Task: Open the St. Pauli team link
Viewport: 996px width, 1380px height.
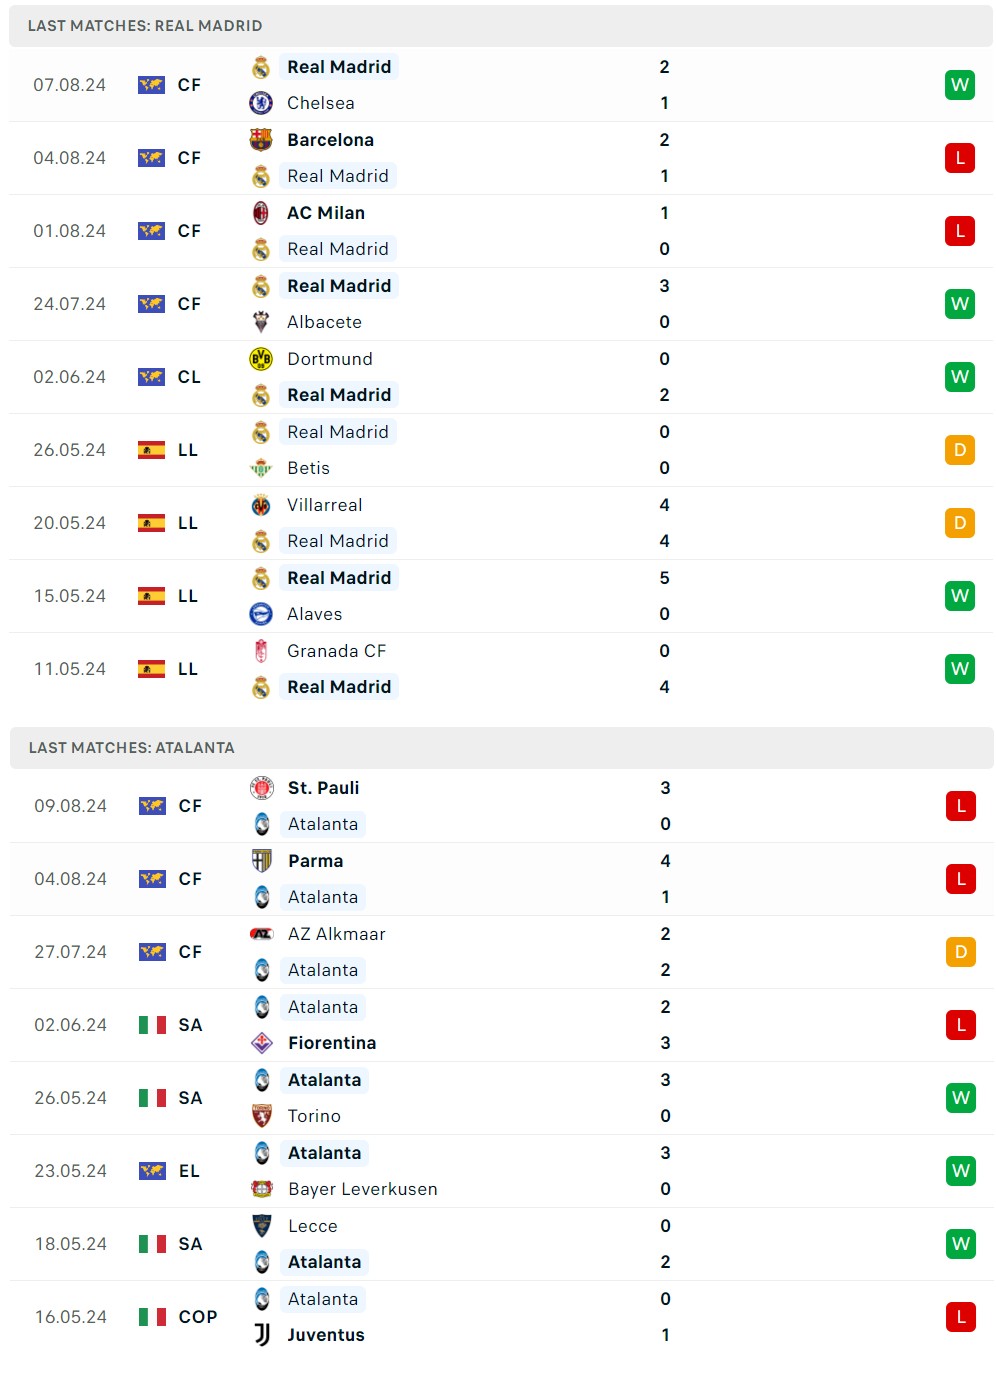Action: coord(323,788)
